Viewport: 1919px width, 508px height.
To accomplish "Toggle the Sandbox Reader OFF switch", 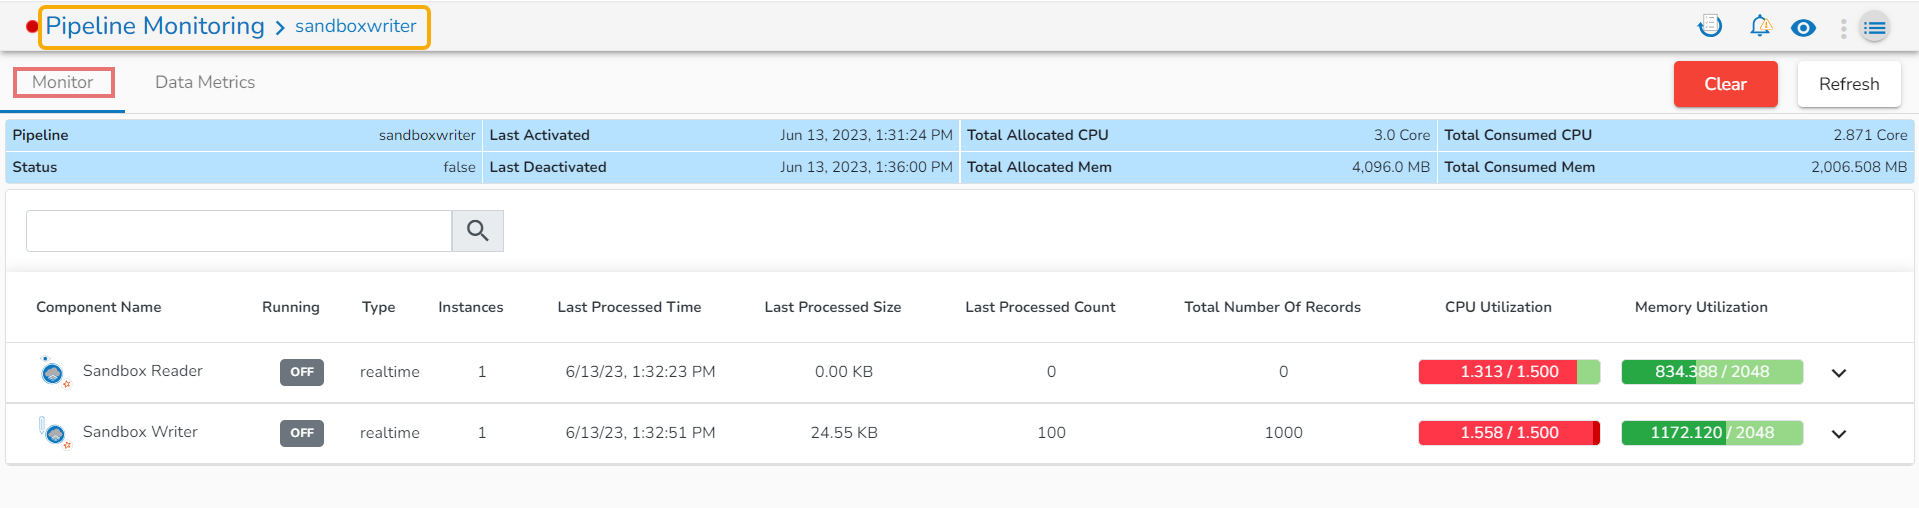I will 301,372.
